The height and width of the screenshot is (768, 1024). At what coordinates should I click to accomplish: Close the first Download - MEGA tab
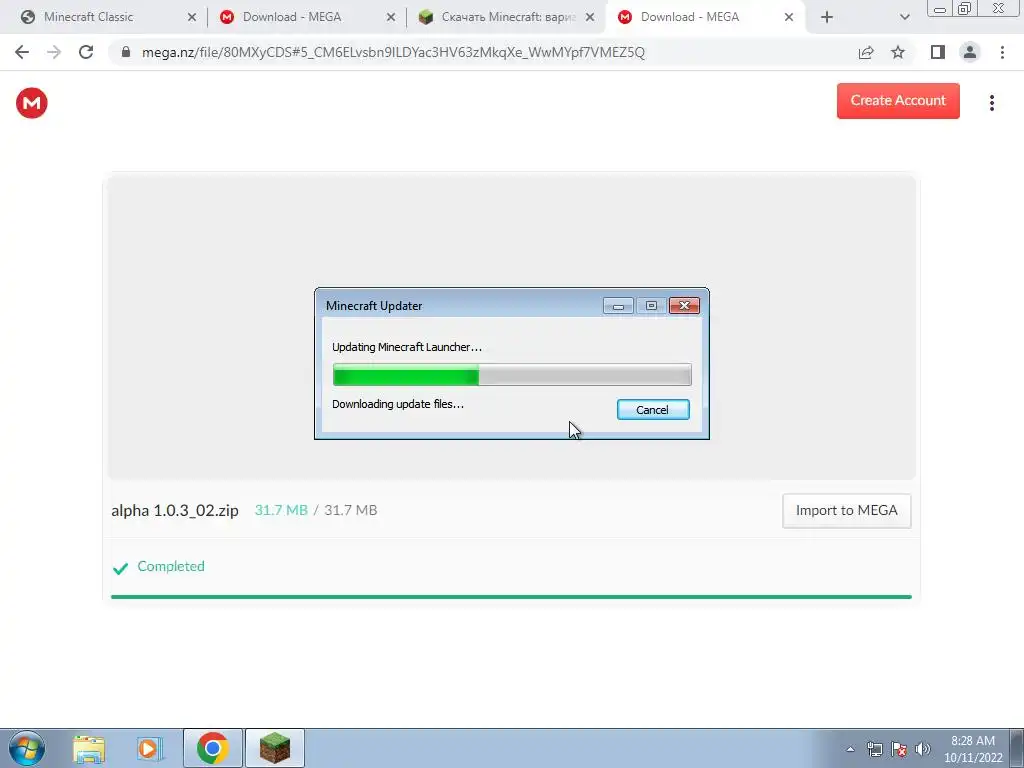tap(391, 18)
